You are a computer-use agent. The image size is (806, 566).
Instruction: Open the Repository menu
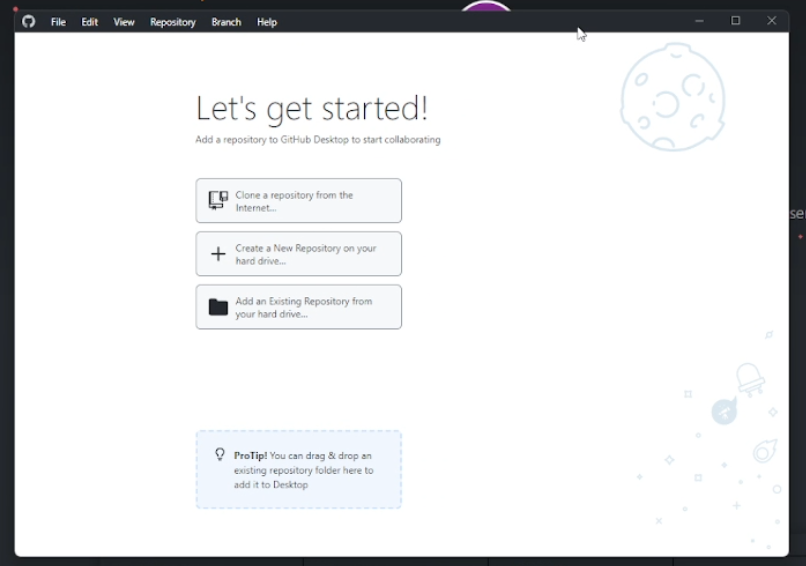(173, 22)
